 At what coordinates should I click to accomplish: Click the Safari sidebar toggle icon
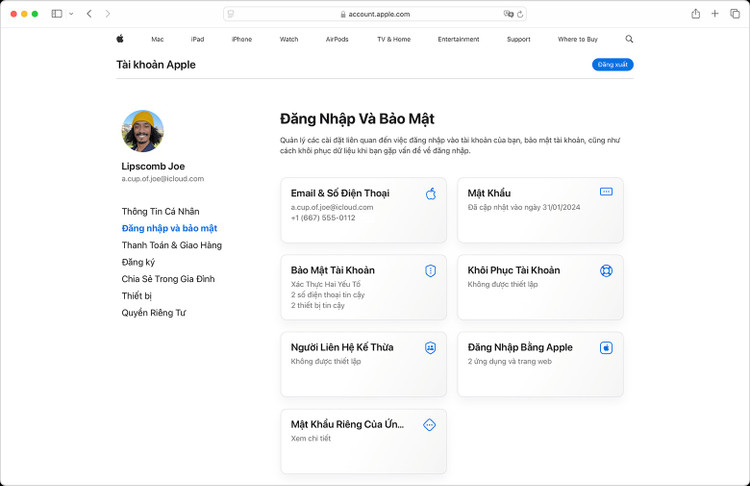(x=57, y=14)
